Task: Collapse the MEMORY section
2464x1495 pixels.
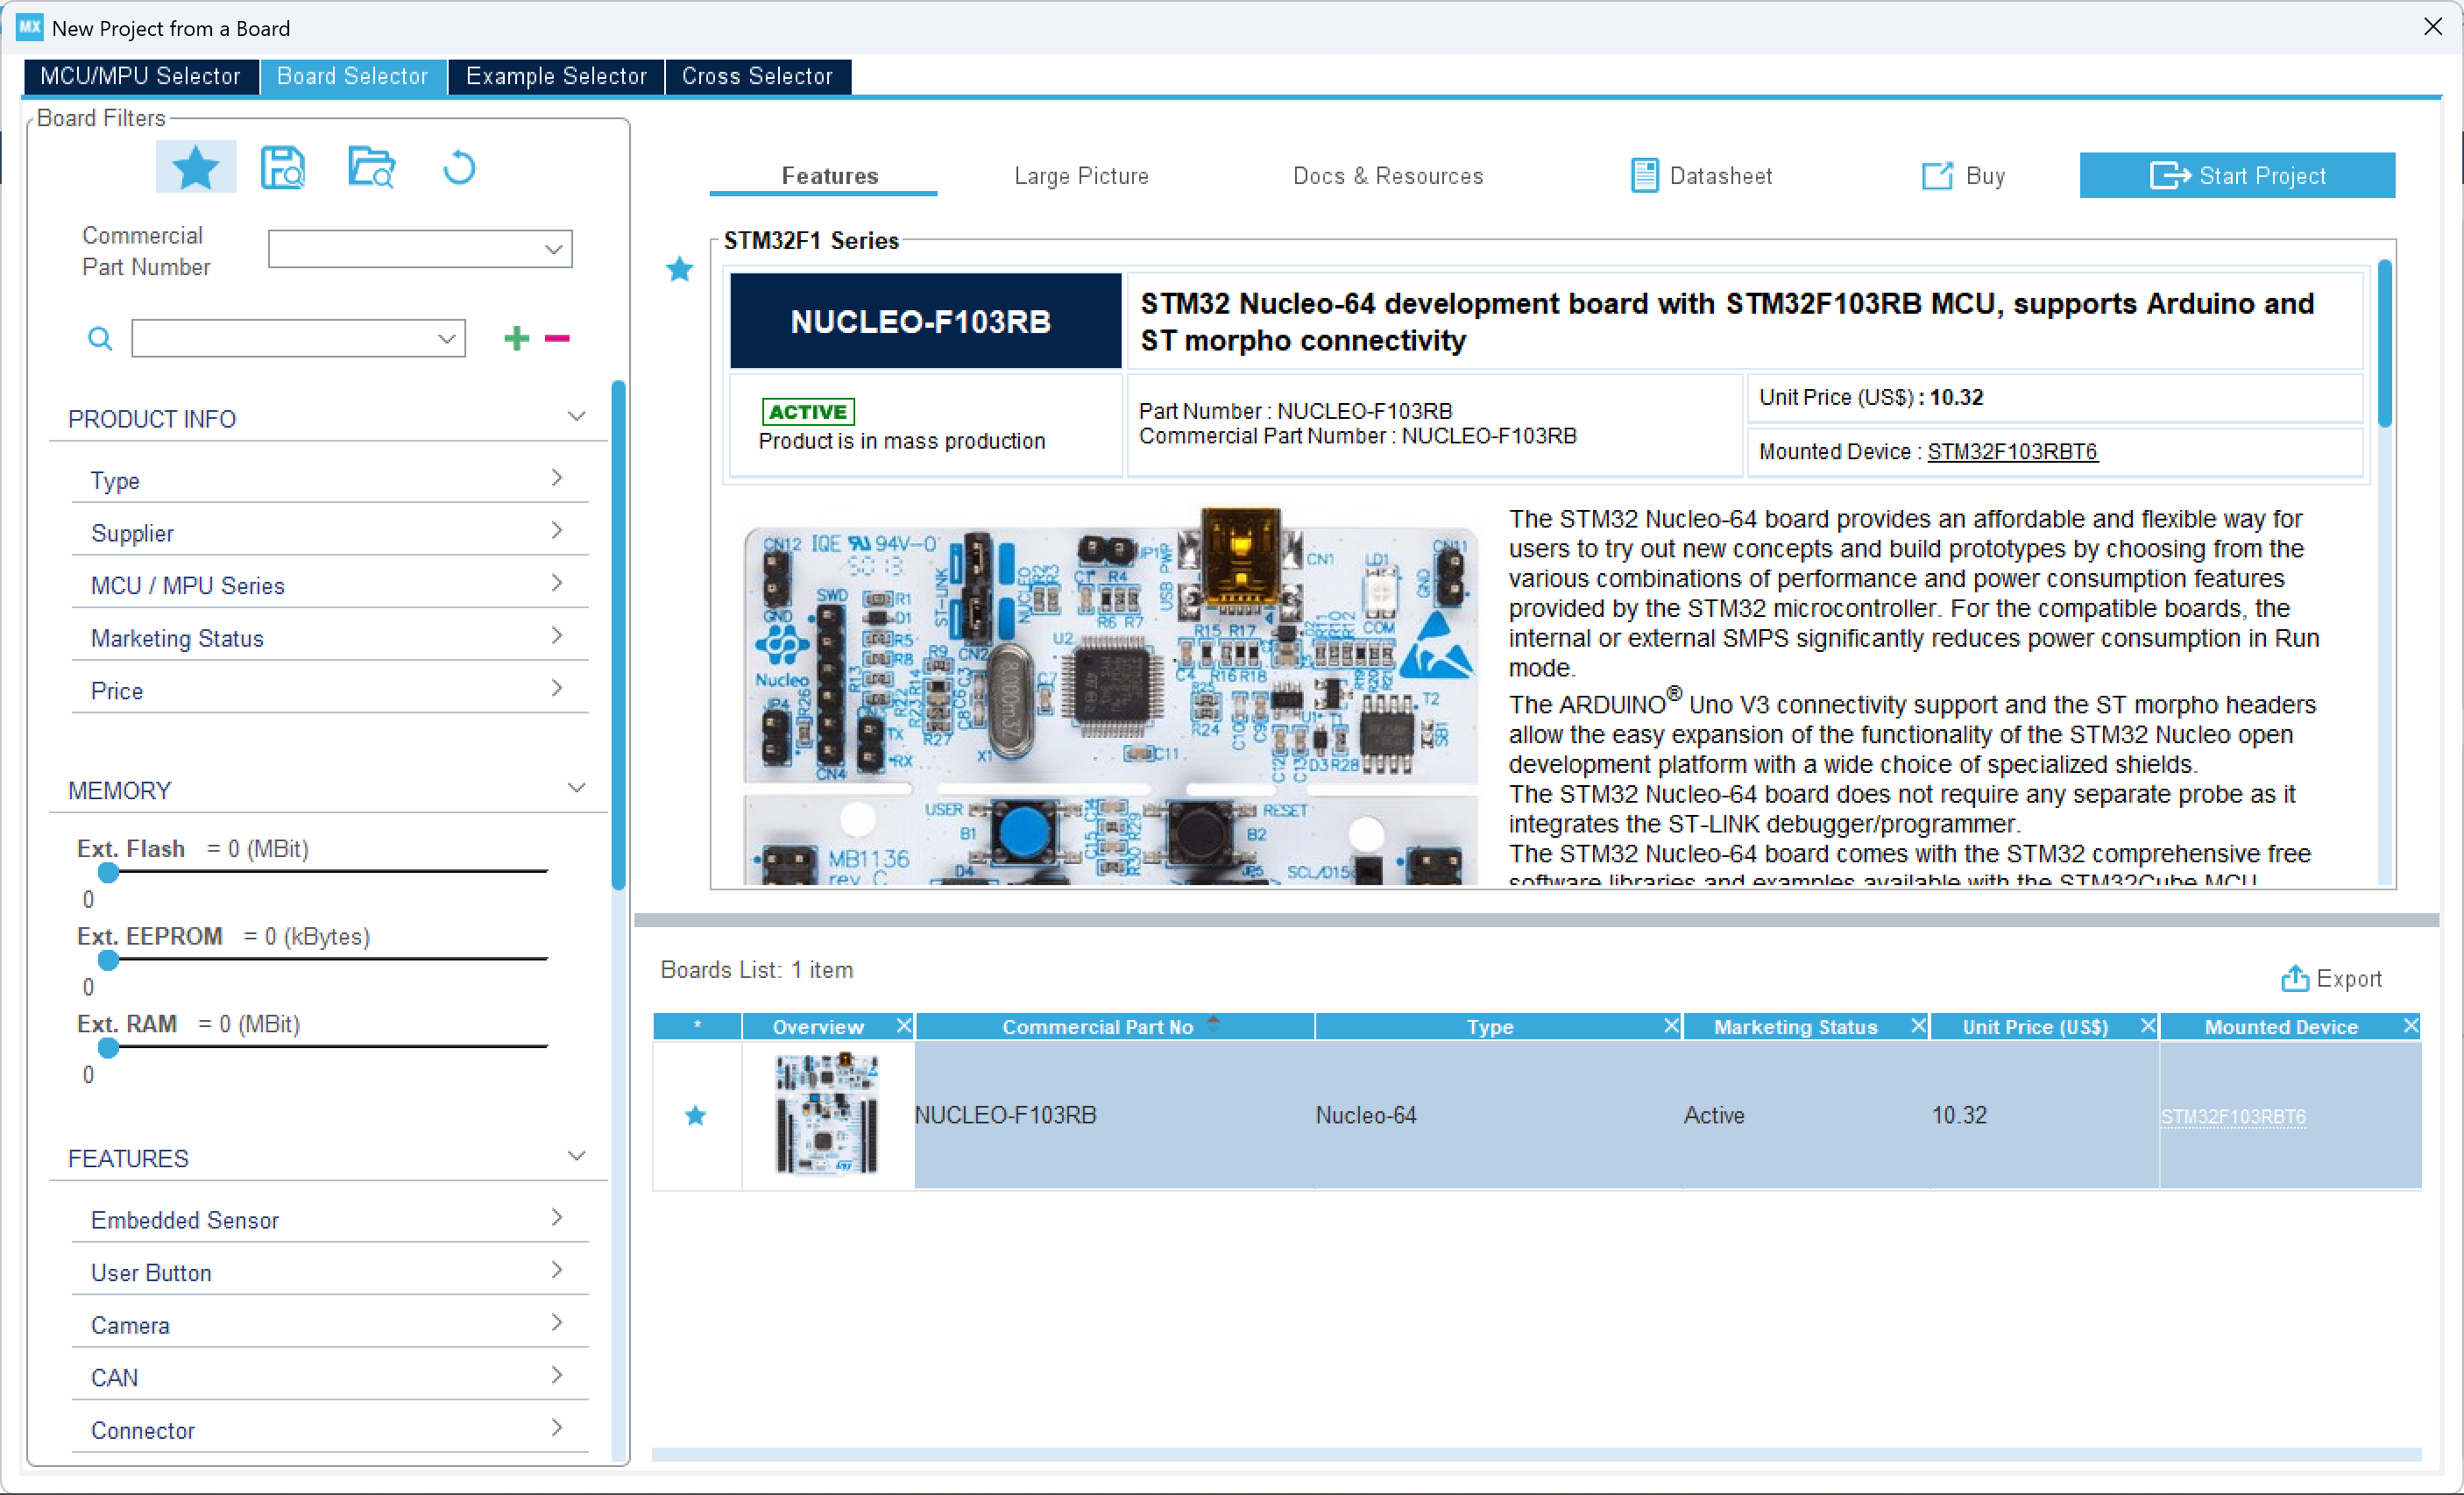Action: click(576, 789)
